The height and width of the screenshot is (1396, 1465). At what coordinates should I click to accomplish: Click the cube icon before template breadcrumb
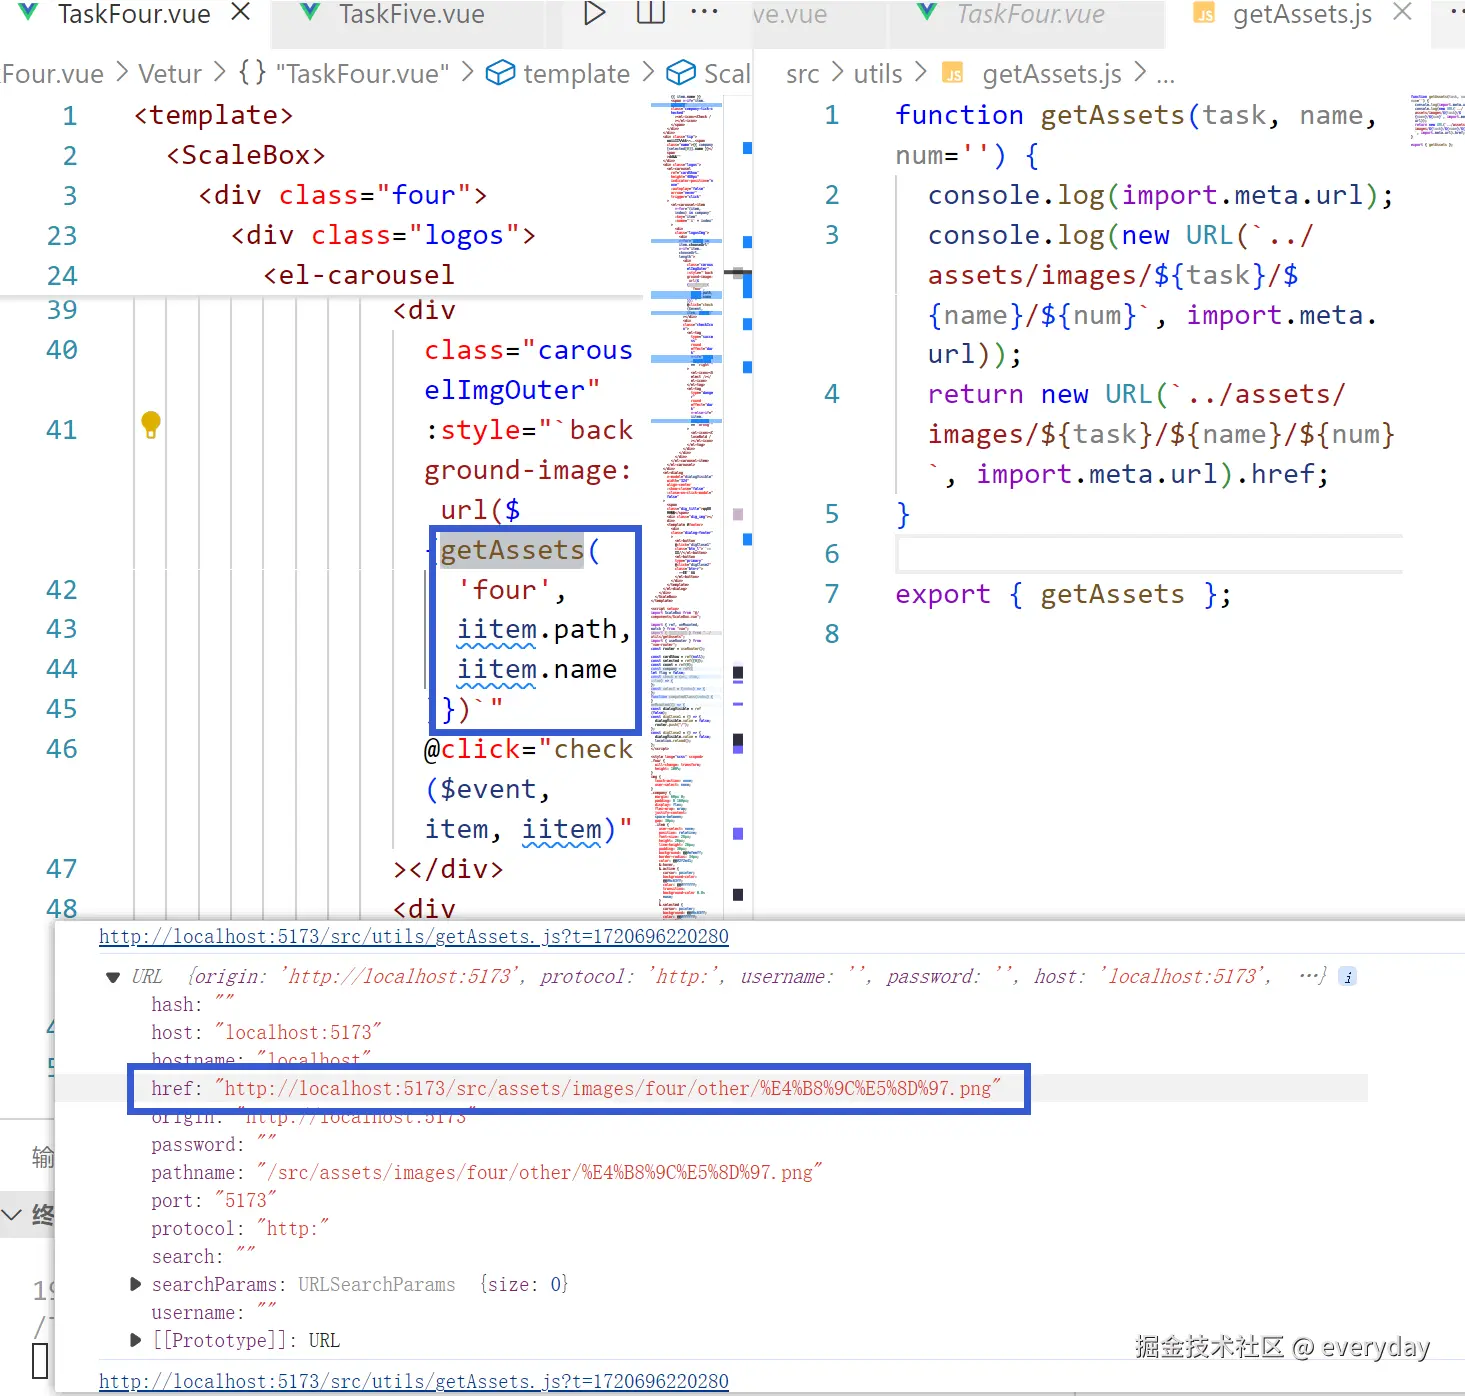pos(500,73)
